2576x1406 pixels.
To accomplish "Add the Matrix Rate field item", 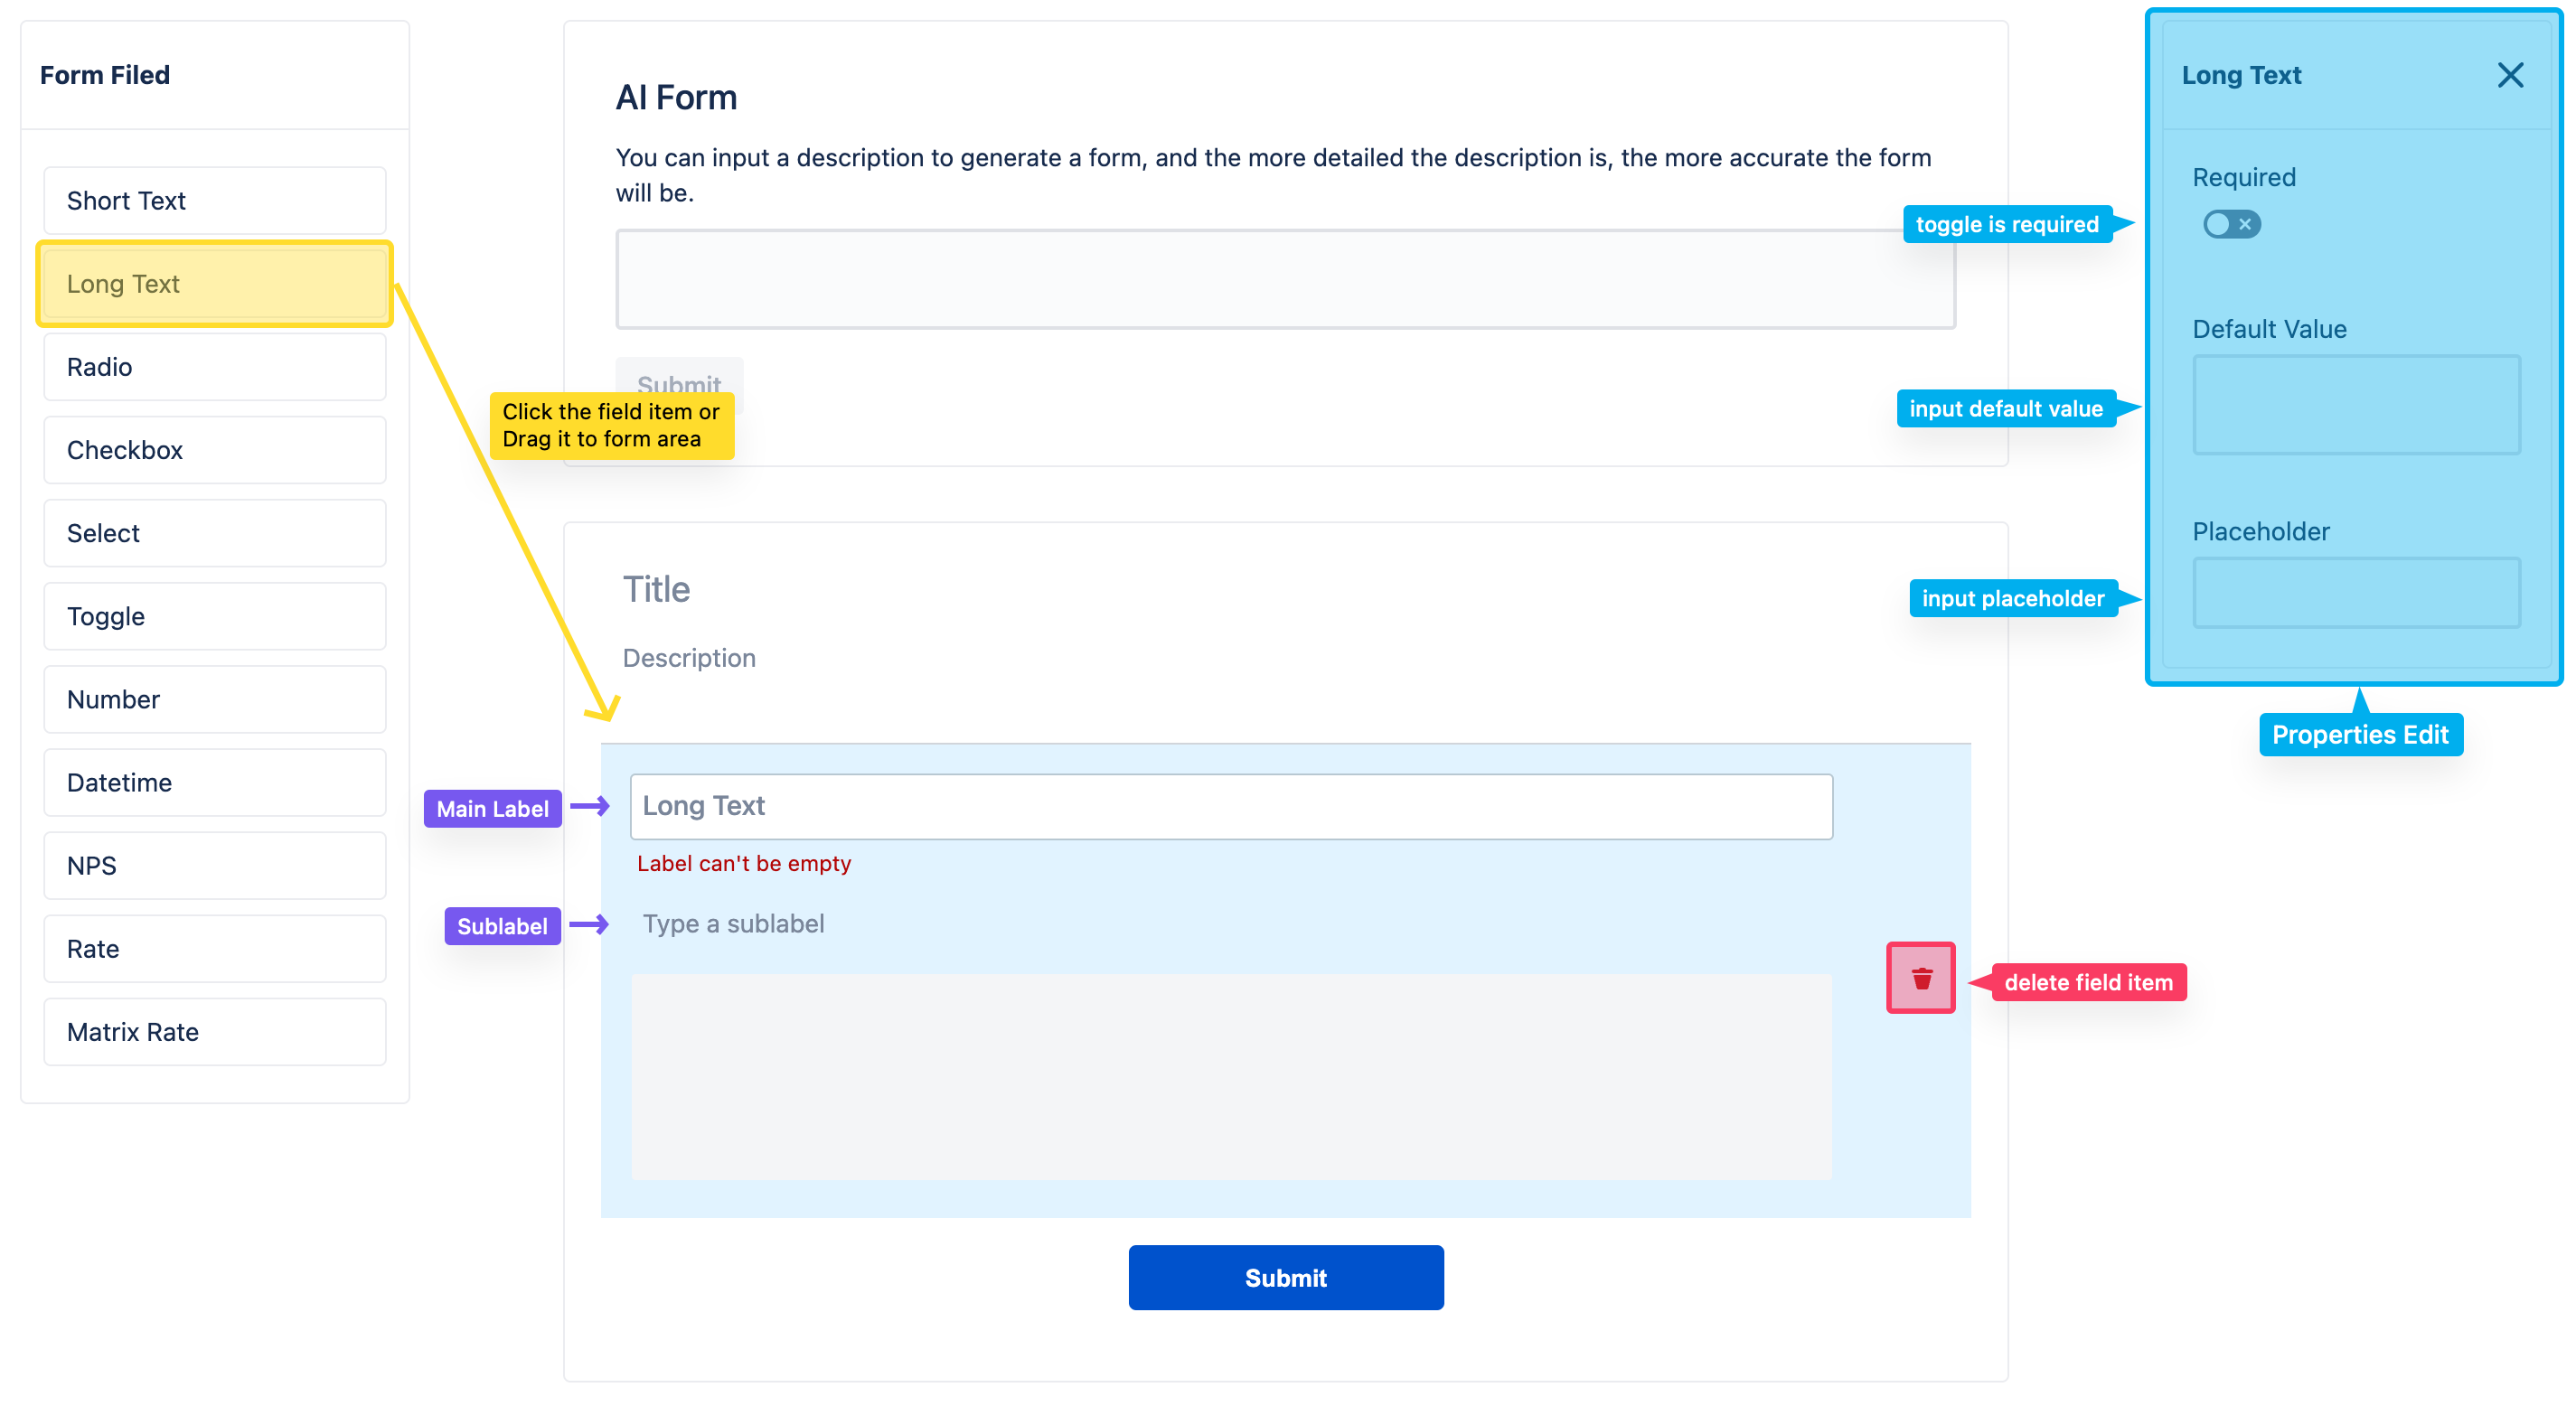I will coord(215,1031).
